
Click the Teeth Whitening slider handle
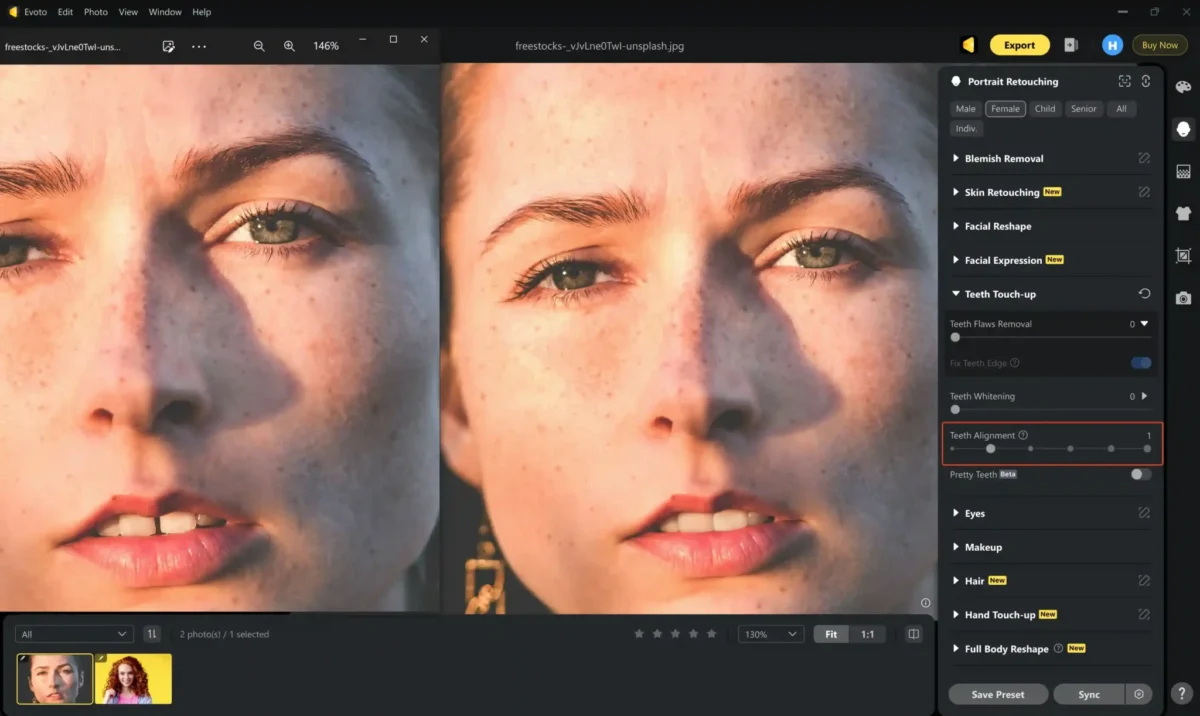[955, 409]
